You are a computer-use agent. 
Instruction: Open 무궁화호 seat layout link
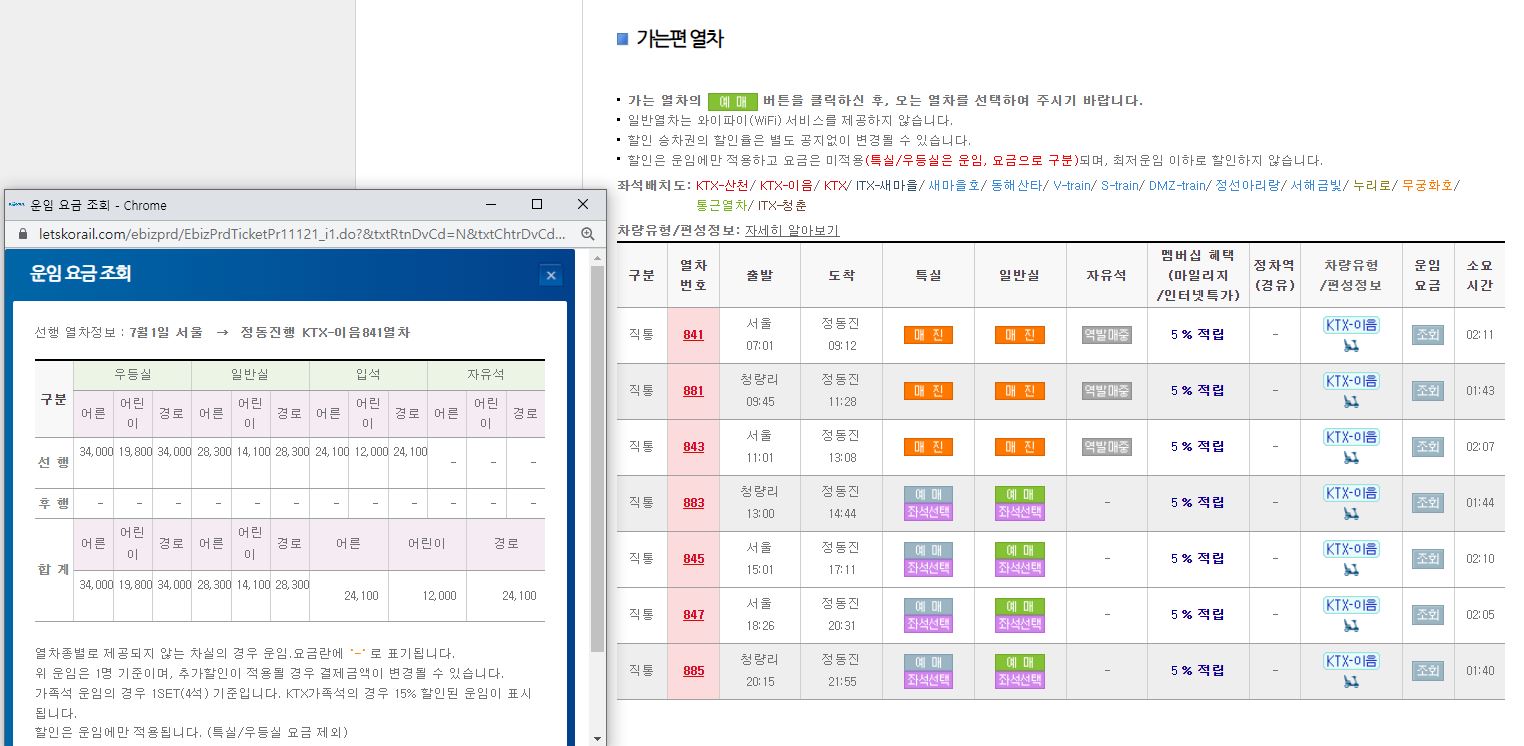[1427, 185]
